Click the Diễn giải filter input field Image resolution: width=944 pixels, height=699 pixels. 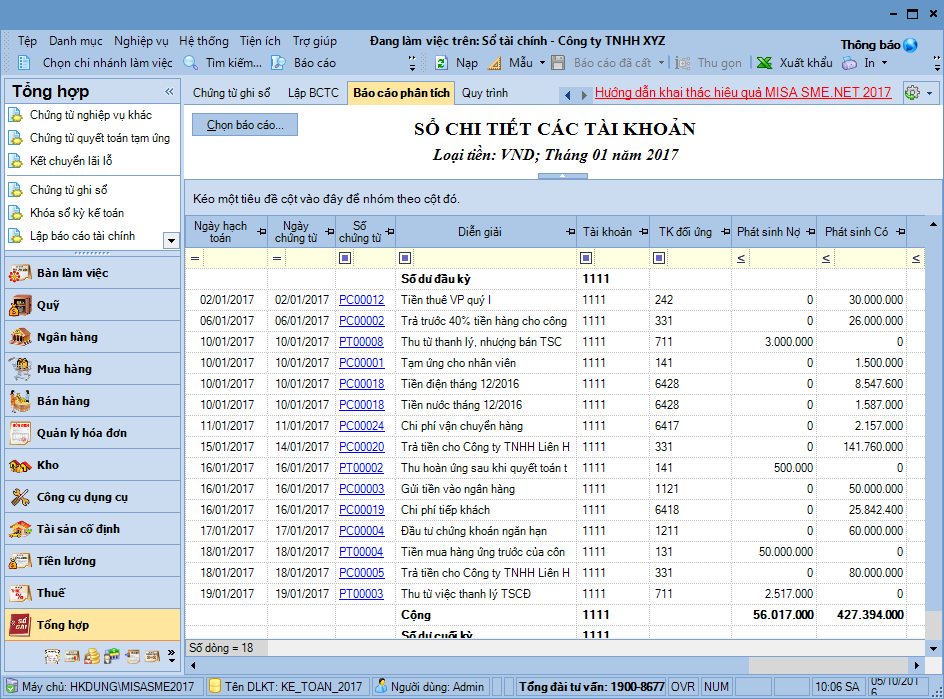(494, 258)
